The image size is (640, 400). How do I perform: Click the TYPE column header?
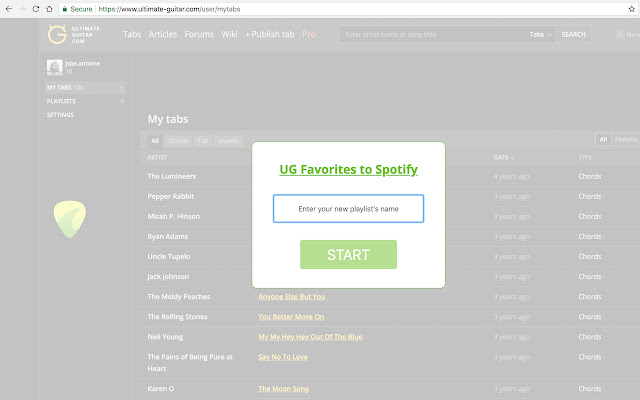[x=585, y=158]
